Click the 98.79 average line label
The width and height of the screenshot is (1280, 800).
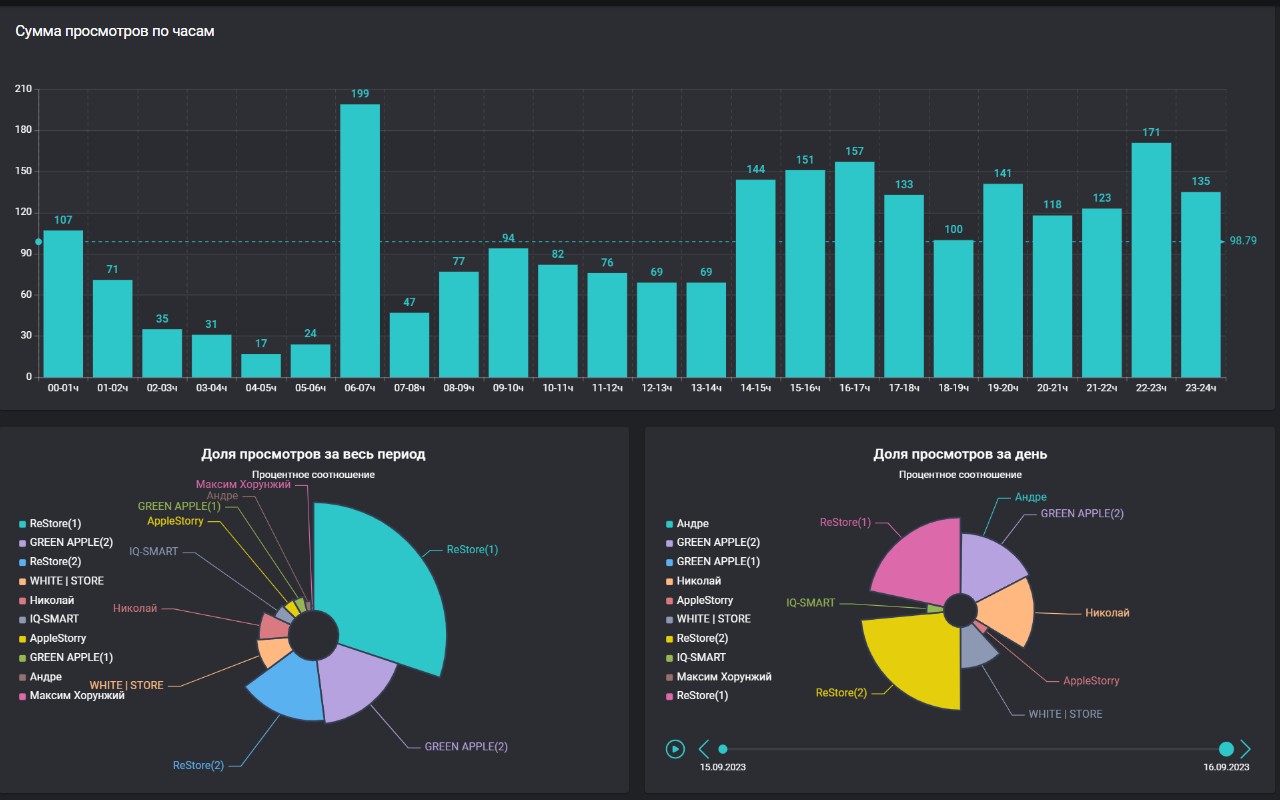click(1243, 241)
